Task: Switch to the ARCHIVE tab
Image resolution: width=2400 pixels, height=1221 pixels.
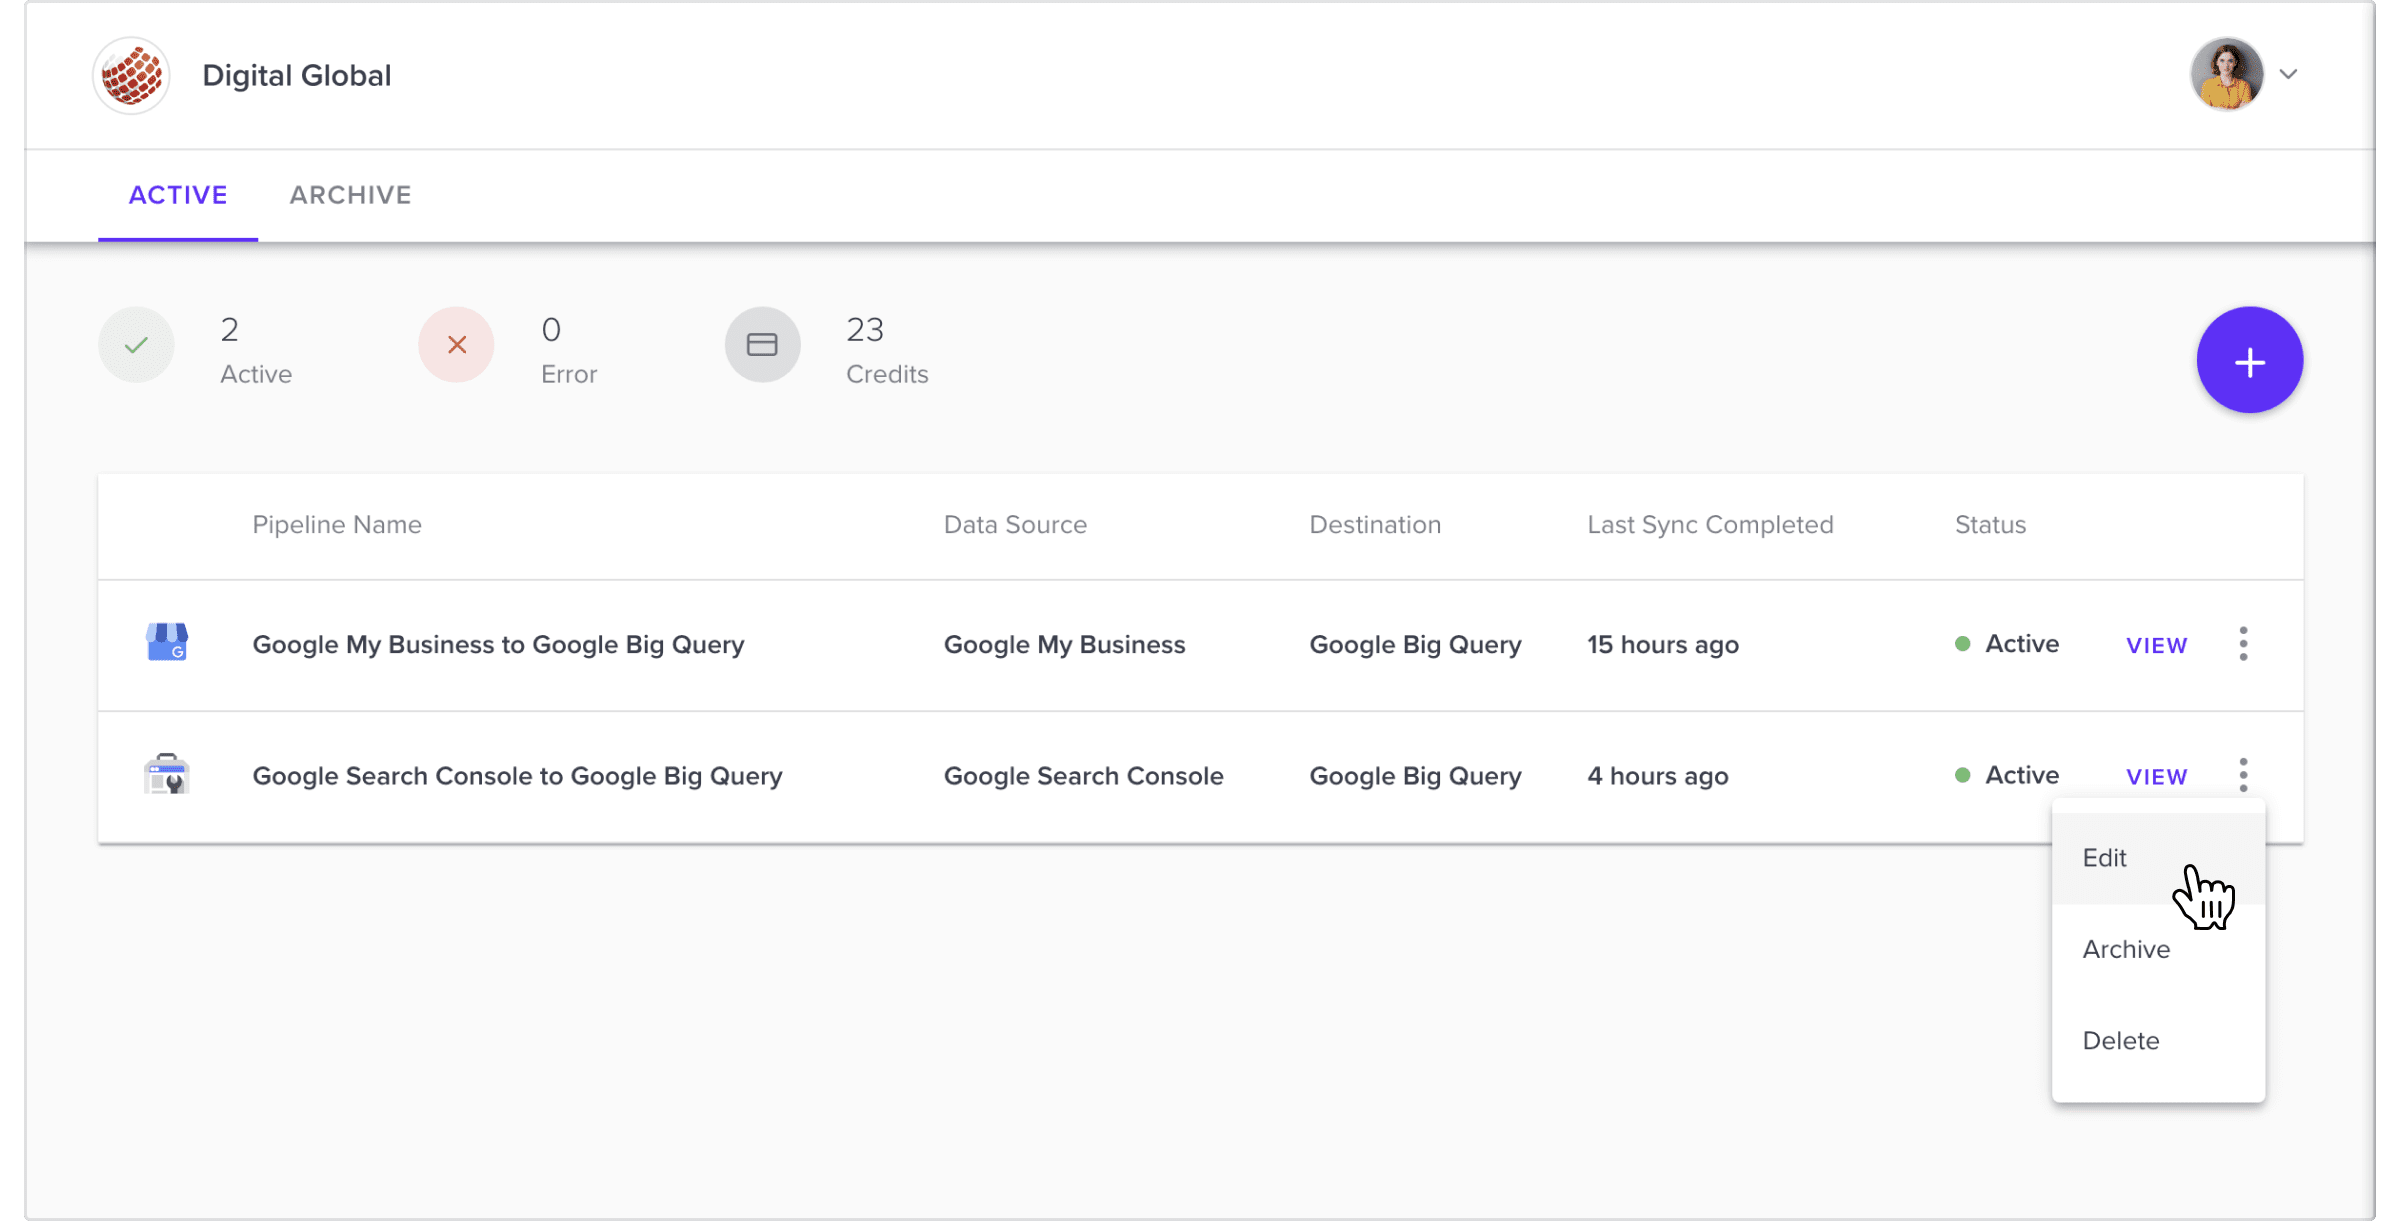Action: tap(350, 195)
